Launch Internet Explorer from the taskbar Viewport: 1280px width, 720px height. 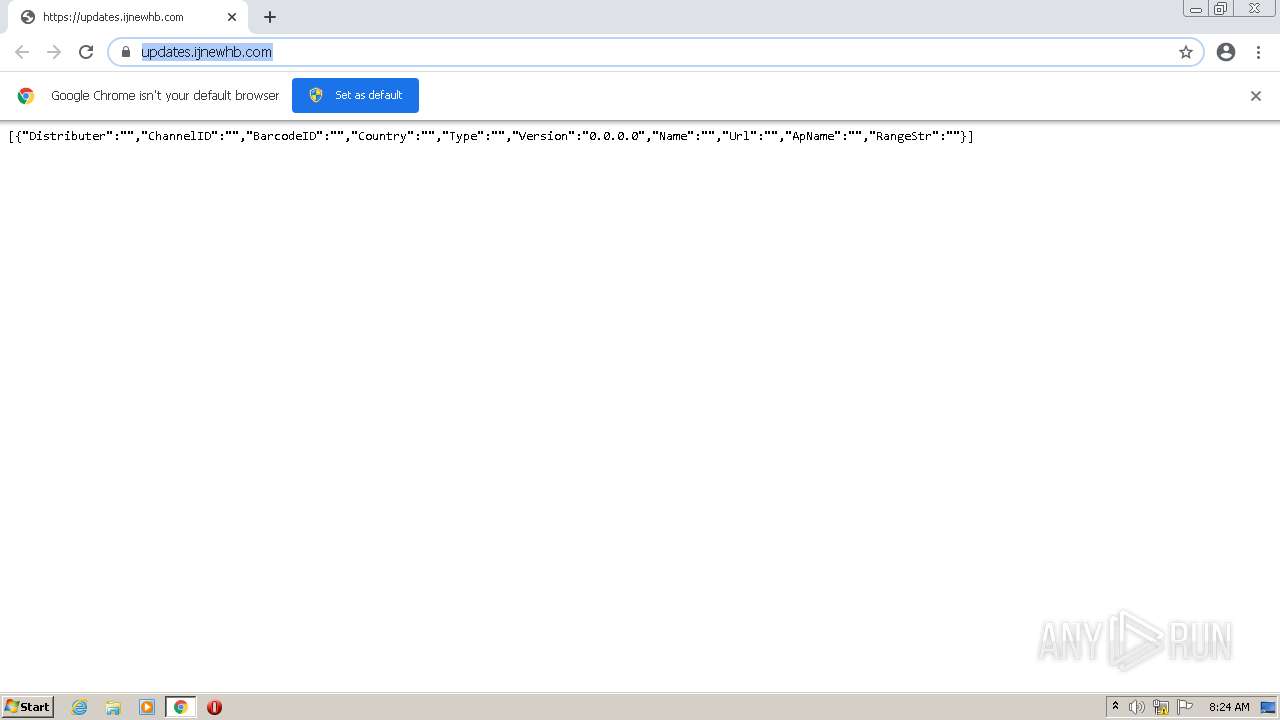point(80,707)
